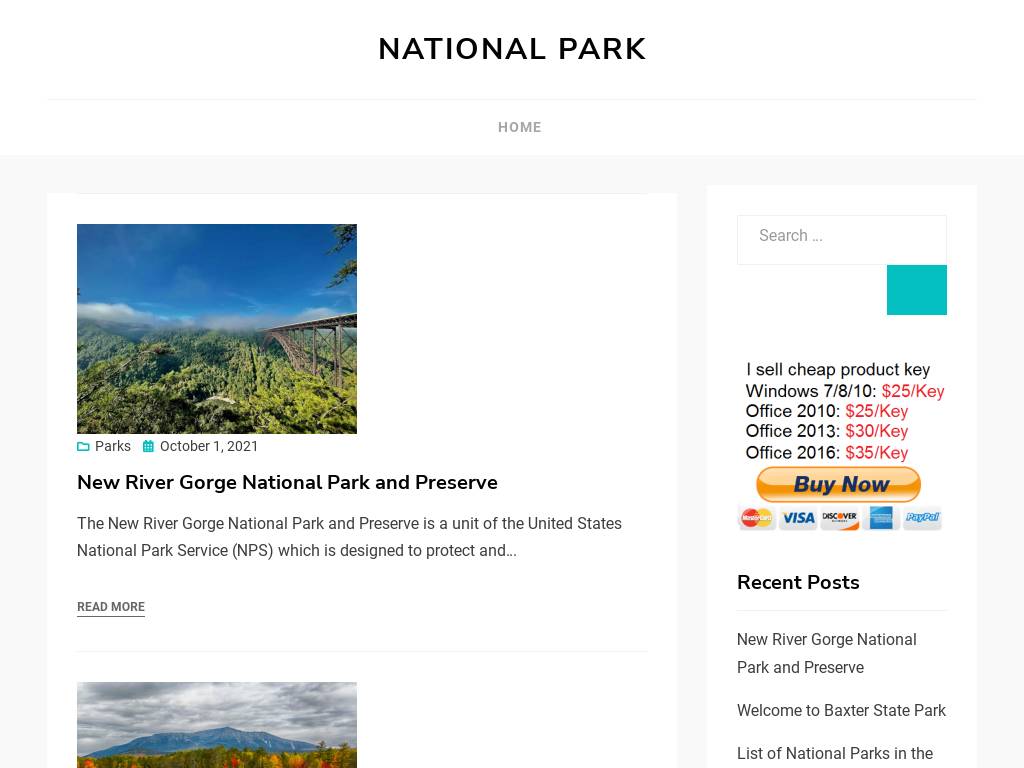Open the New River Gorge bridge thumbnail
This screenshot has width=1024, height=768.
coord(217,329)
